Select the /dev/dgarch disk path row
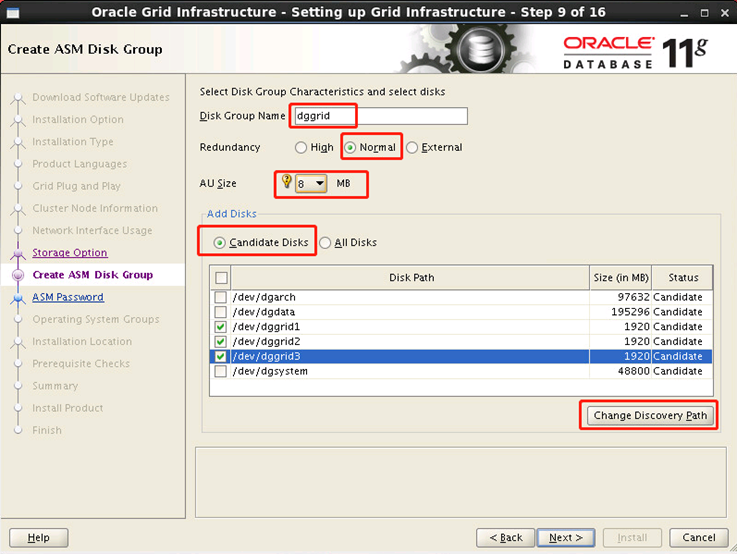Image resolution: width=737 pixels, height=554 pixels. pyautogui.click(x=410, y=297)
